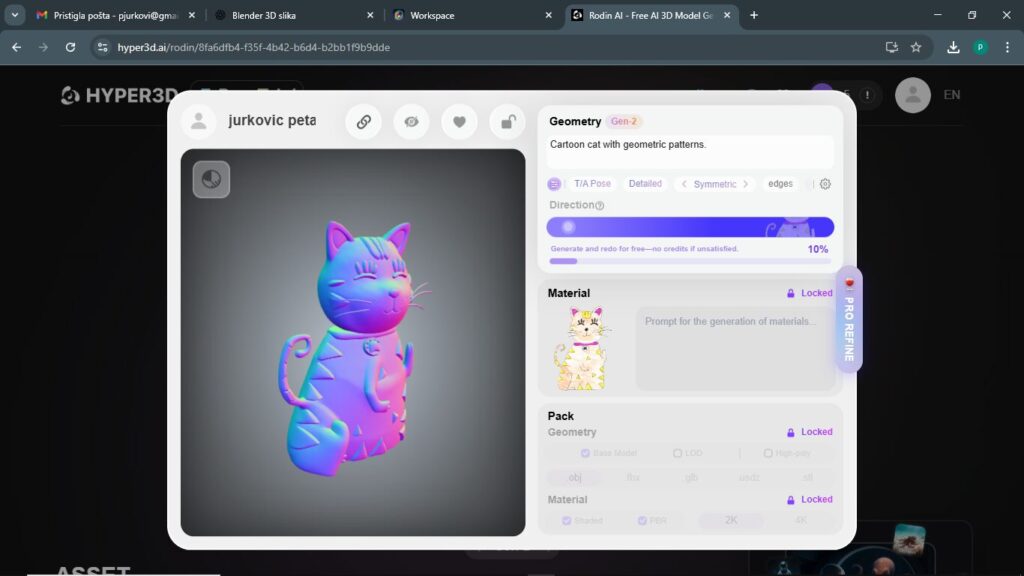
Task: Enable the High-poly checkbox
Action: (768, 453)
